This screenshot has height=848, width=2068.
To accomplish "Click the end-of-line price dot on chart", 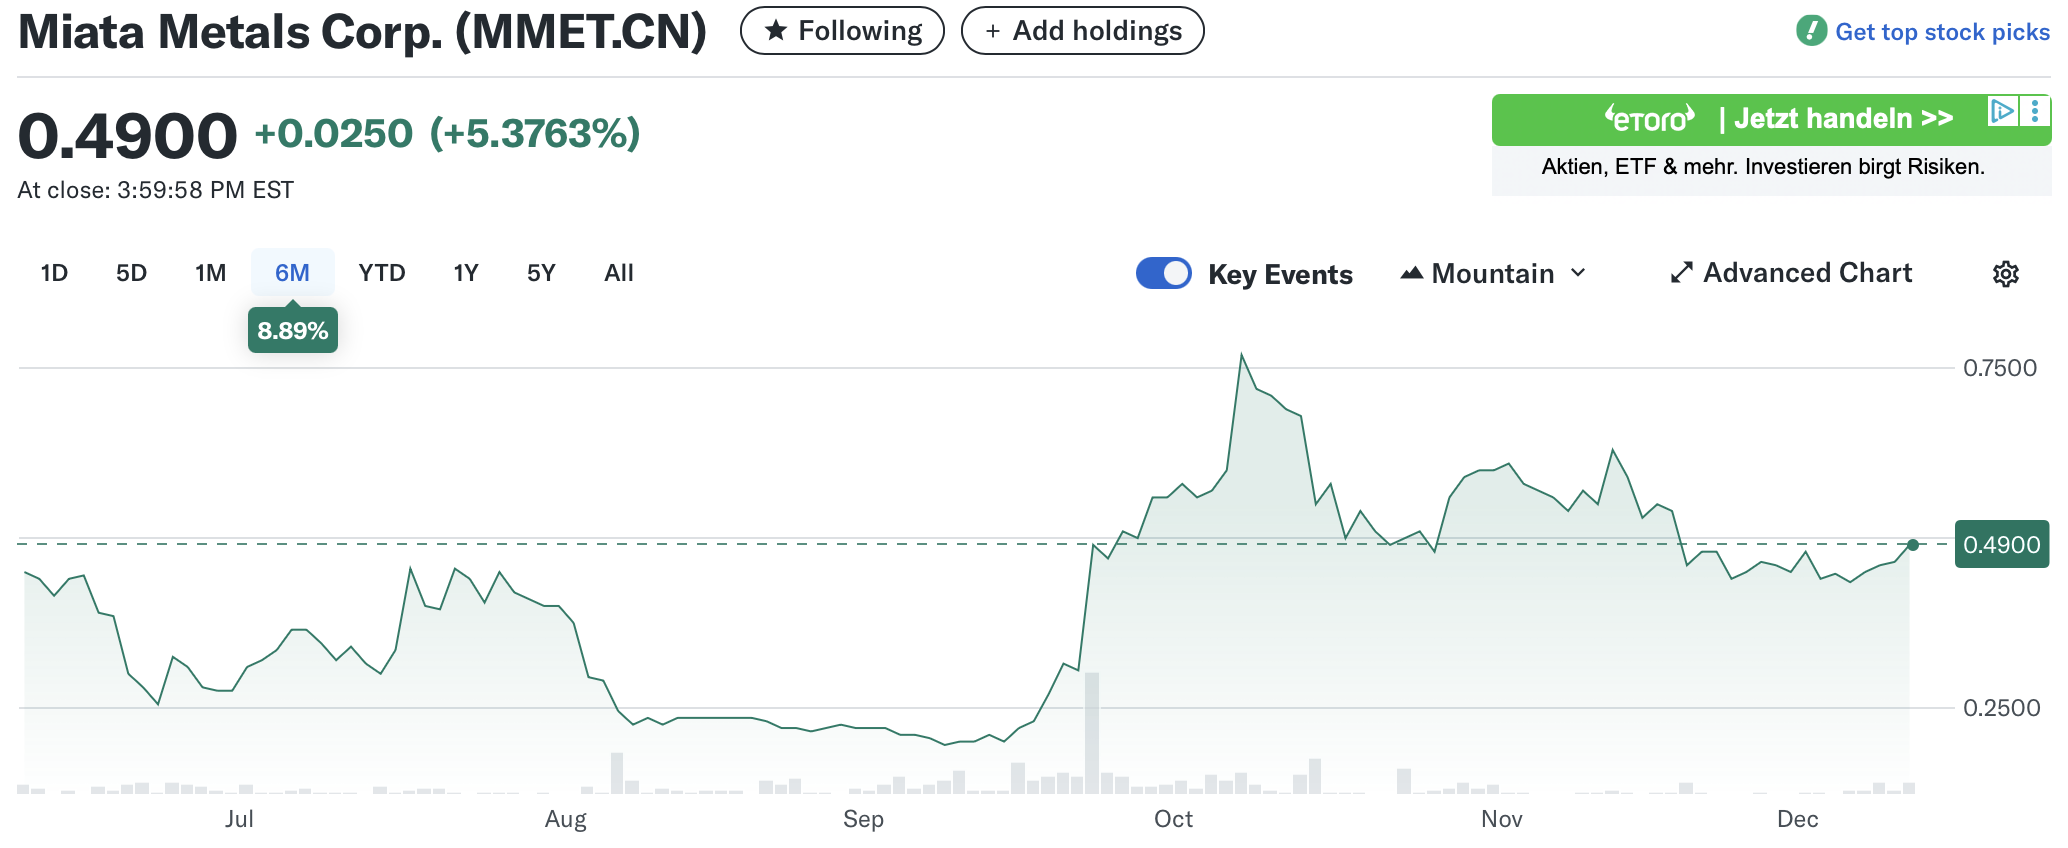I will [x=1913, y=545].
